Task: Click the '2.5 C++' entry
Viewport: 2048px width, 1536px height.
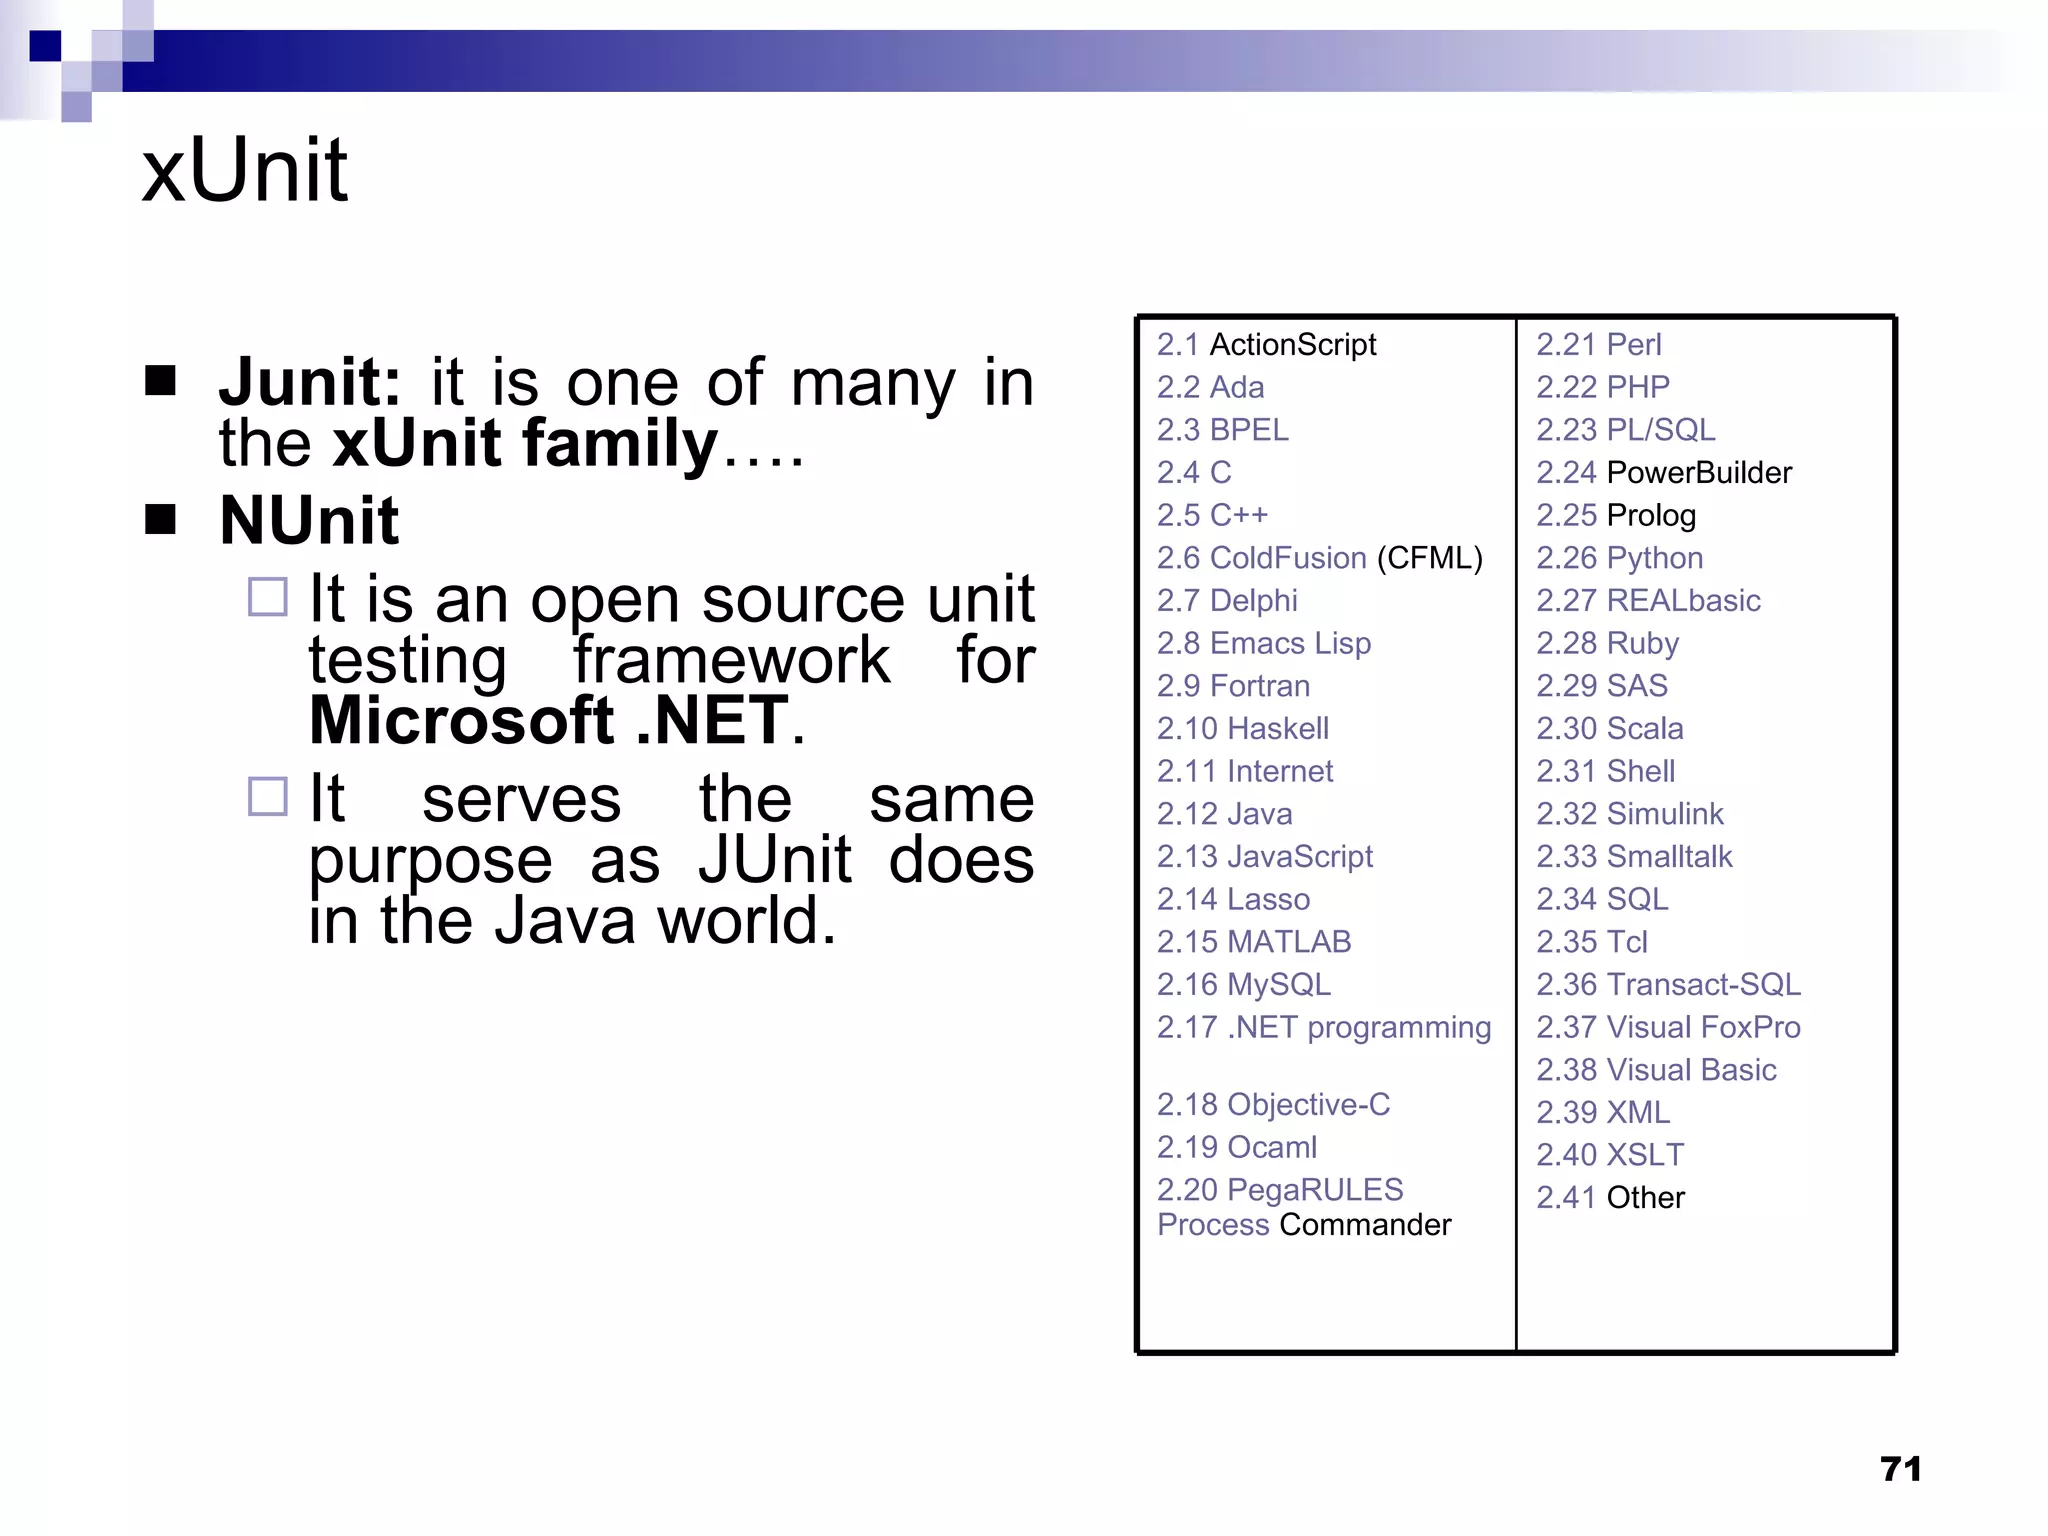Action: (1212, 515)
